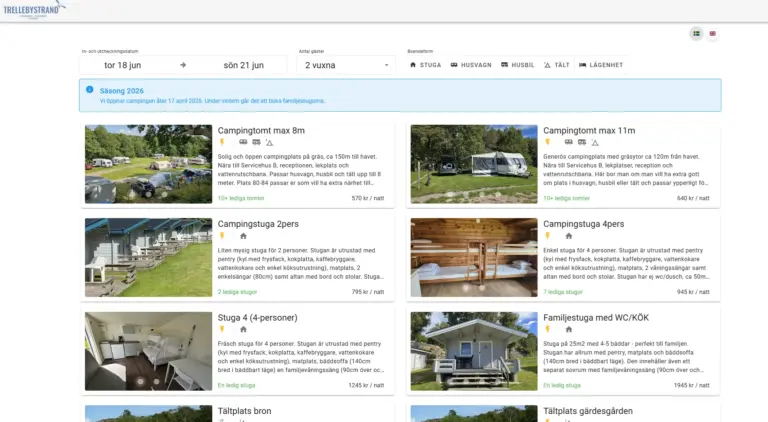Viewport: 768px width, 422px height.
Task: Click availability text on Stuga 4 (4-personer)
Action: point(237,385)
